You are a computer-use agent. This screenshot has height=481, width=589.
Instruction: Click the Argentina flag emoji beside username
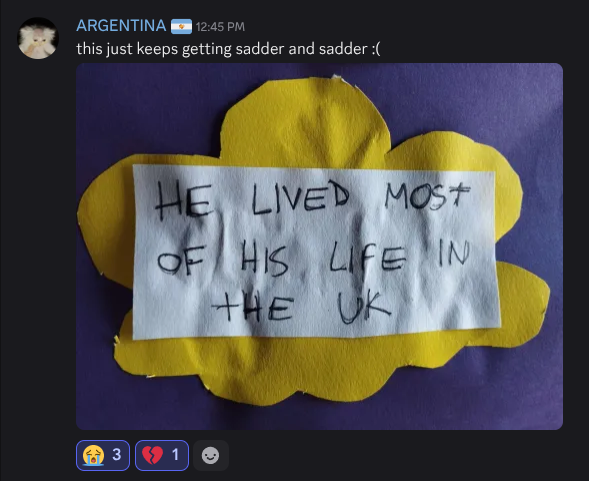[181, 27]
